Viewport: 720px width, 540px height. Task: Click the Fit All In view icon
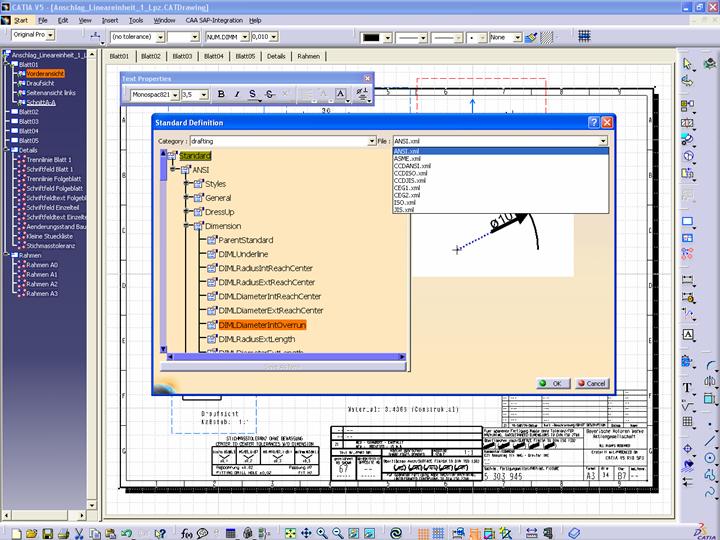pos(290,533)
